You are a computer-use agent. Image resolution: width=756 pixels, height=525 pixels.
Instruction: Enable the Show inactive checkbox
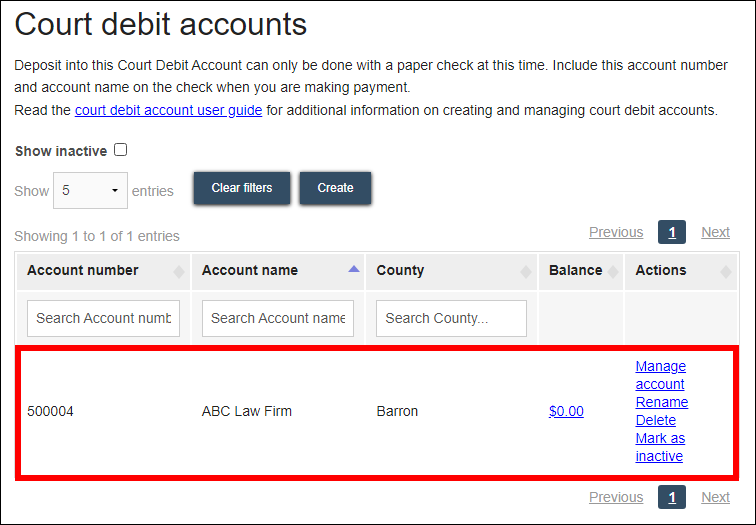click(121, 151)
